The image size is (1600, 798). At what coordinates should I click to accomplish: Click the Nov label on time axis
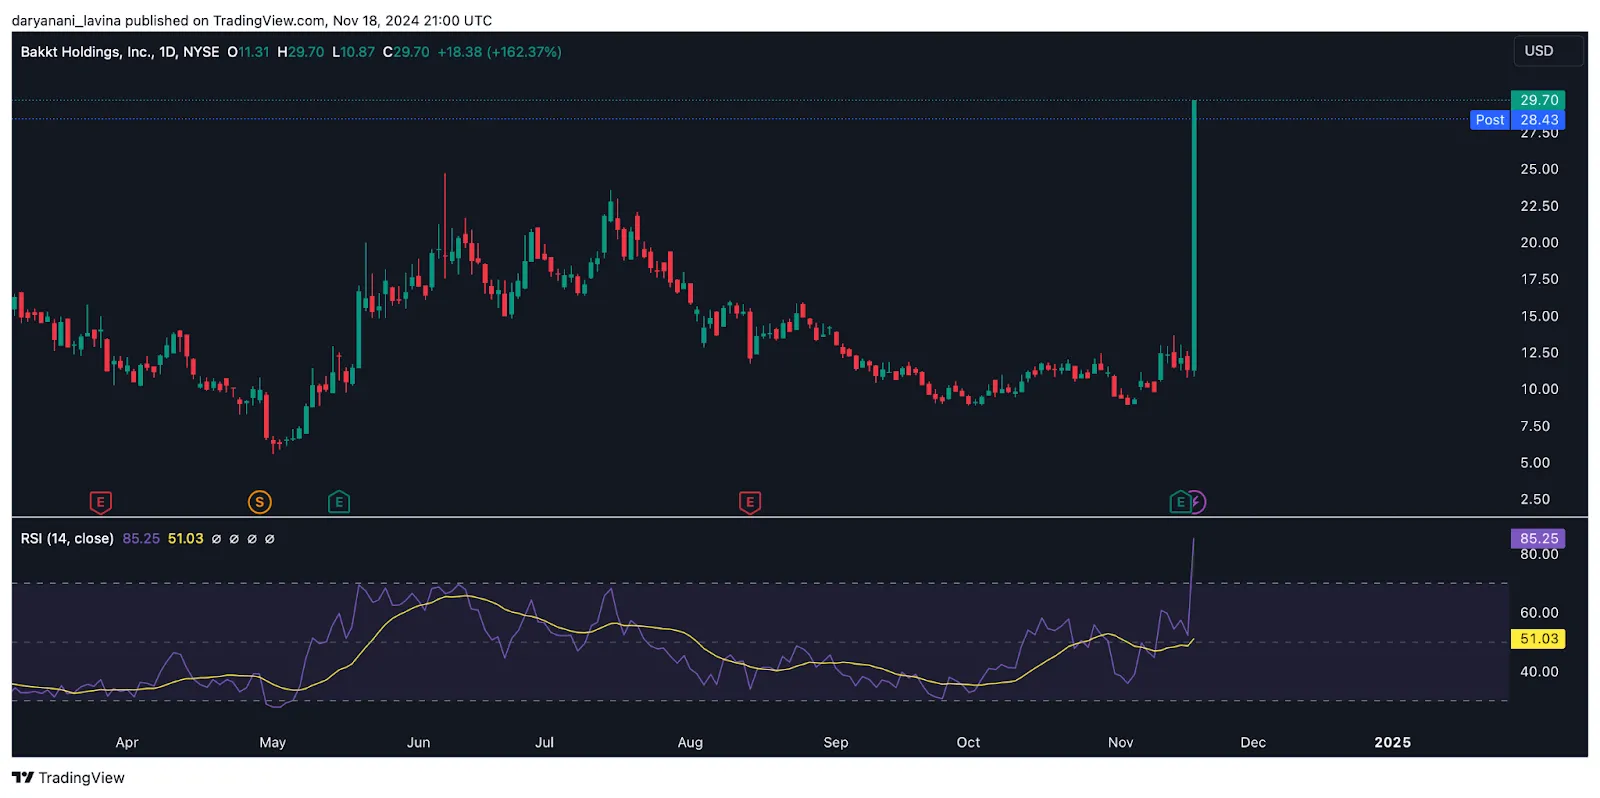pos(1121,742)
